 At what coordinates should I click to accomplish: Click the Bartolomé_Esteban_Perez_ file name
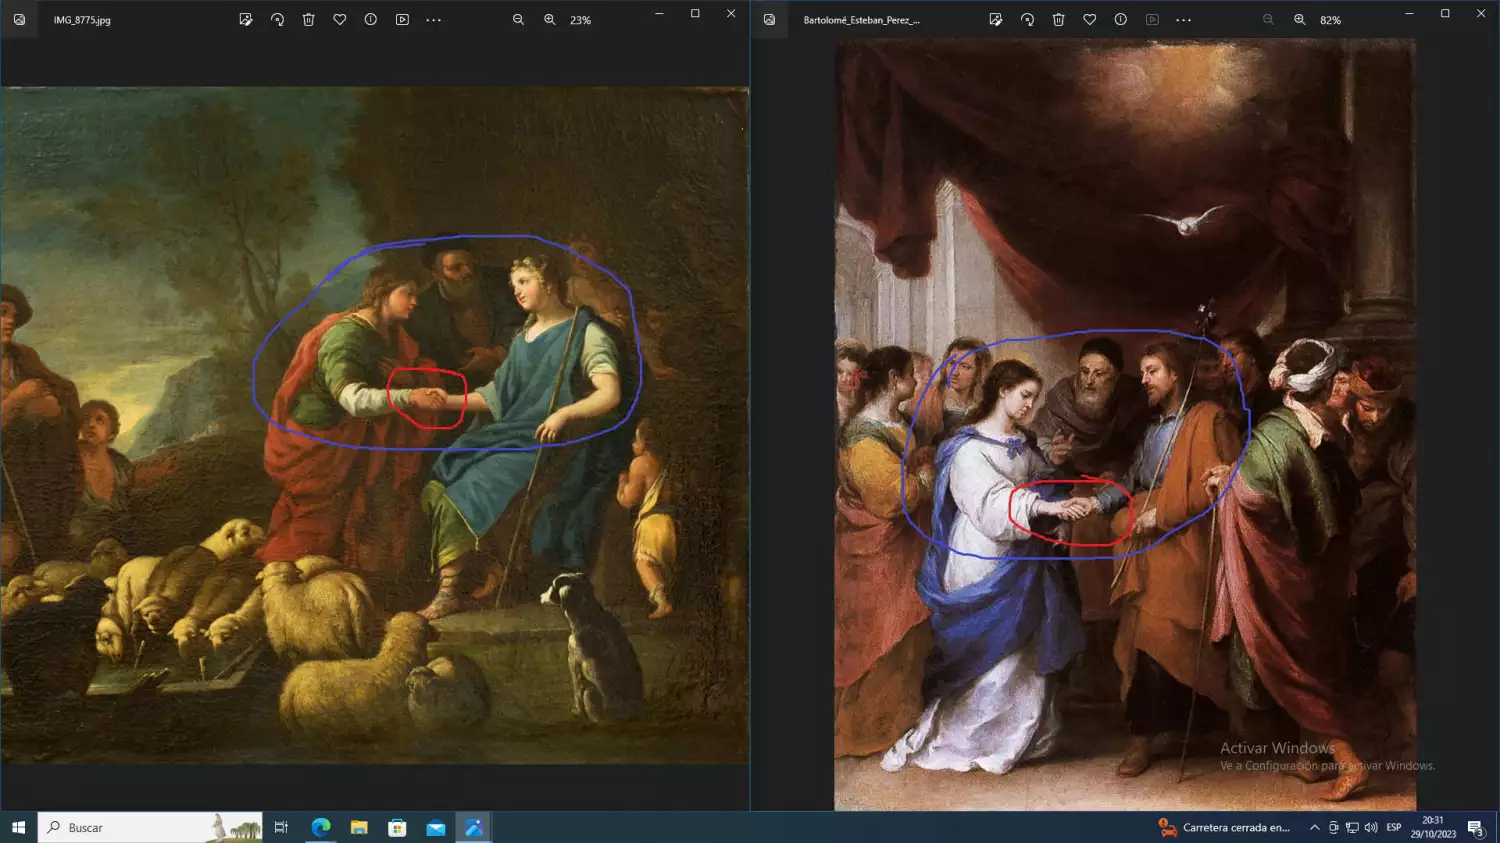861,20
